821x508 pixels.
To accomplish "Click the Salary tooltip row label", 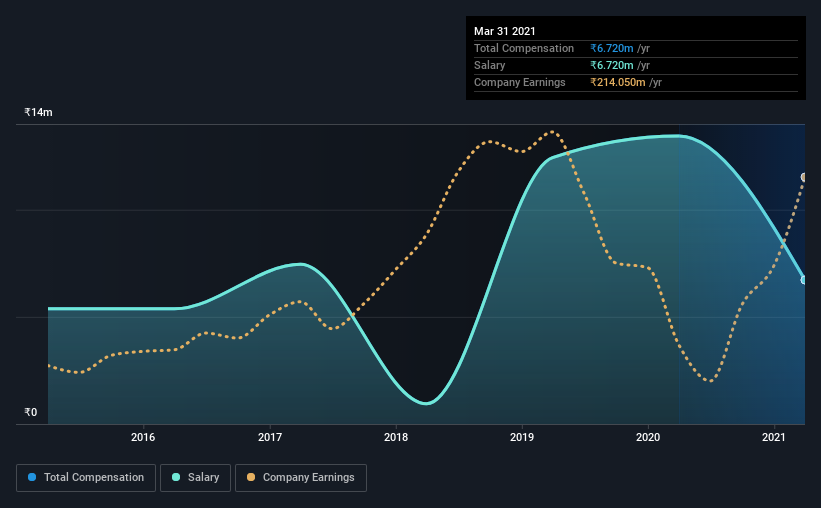I will (x=490, y=65).
